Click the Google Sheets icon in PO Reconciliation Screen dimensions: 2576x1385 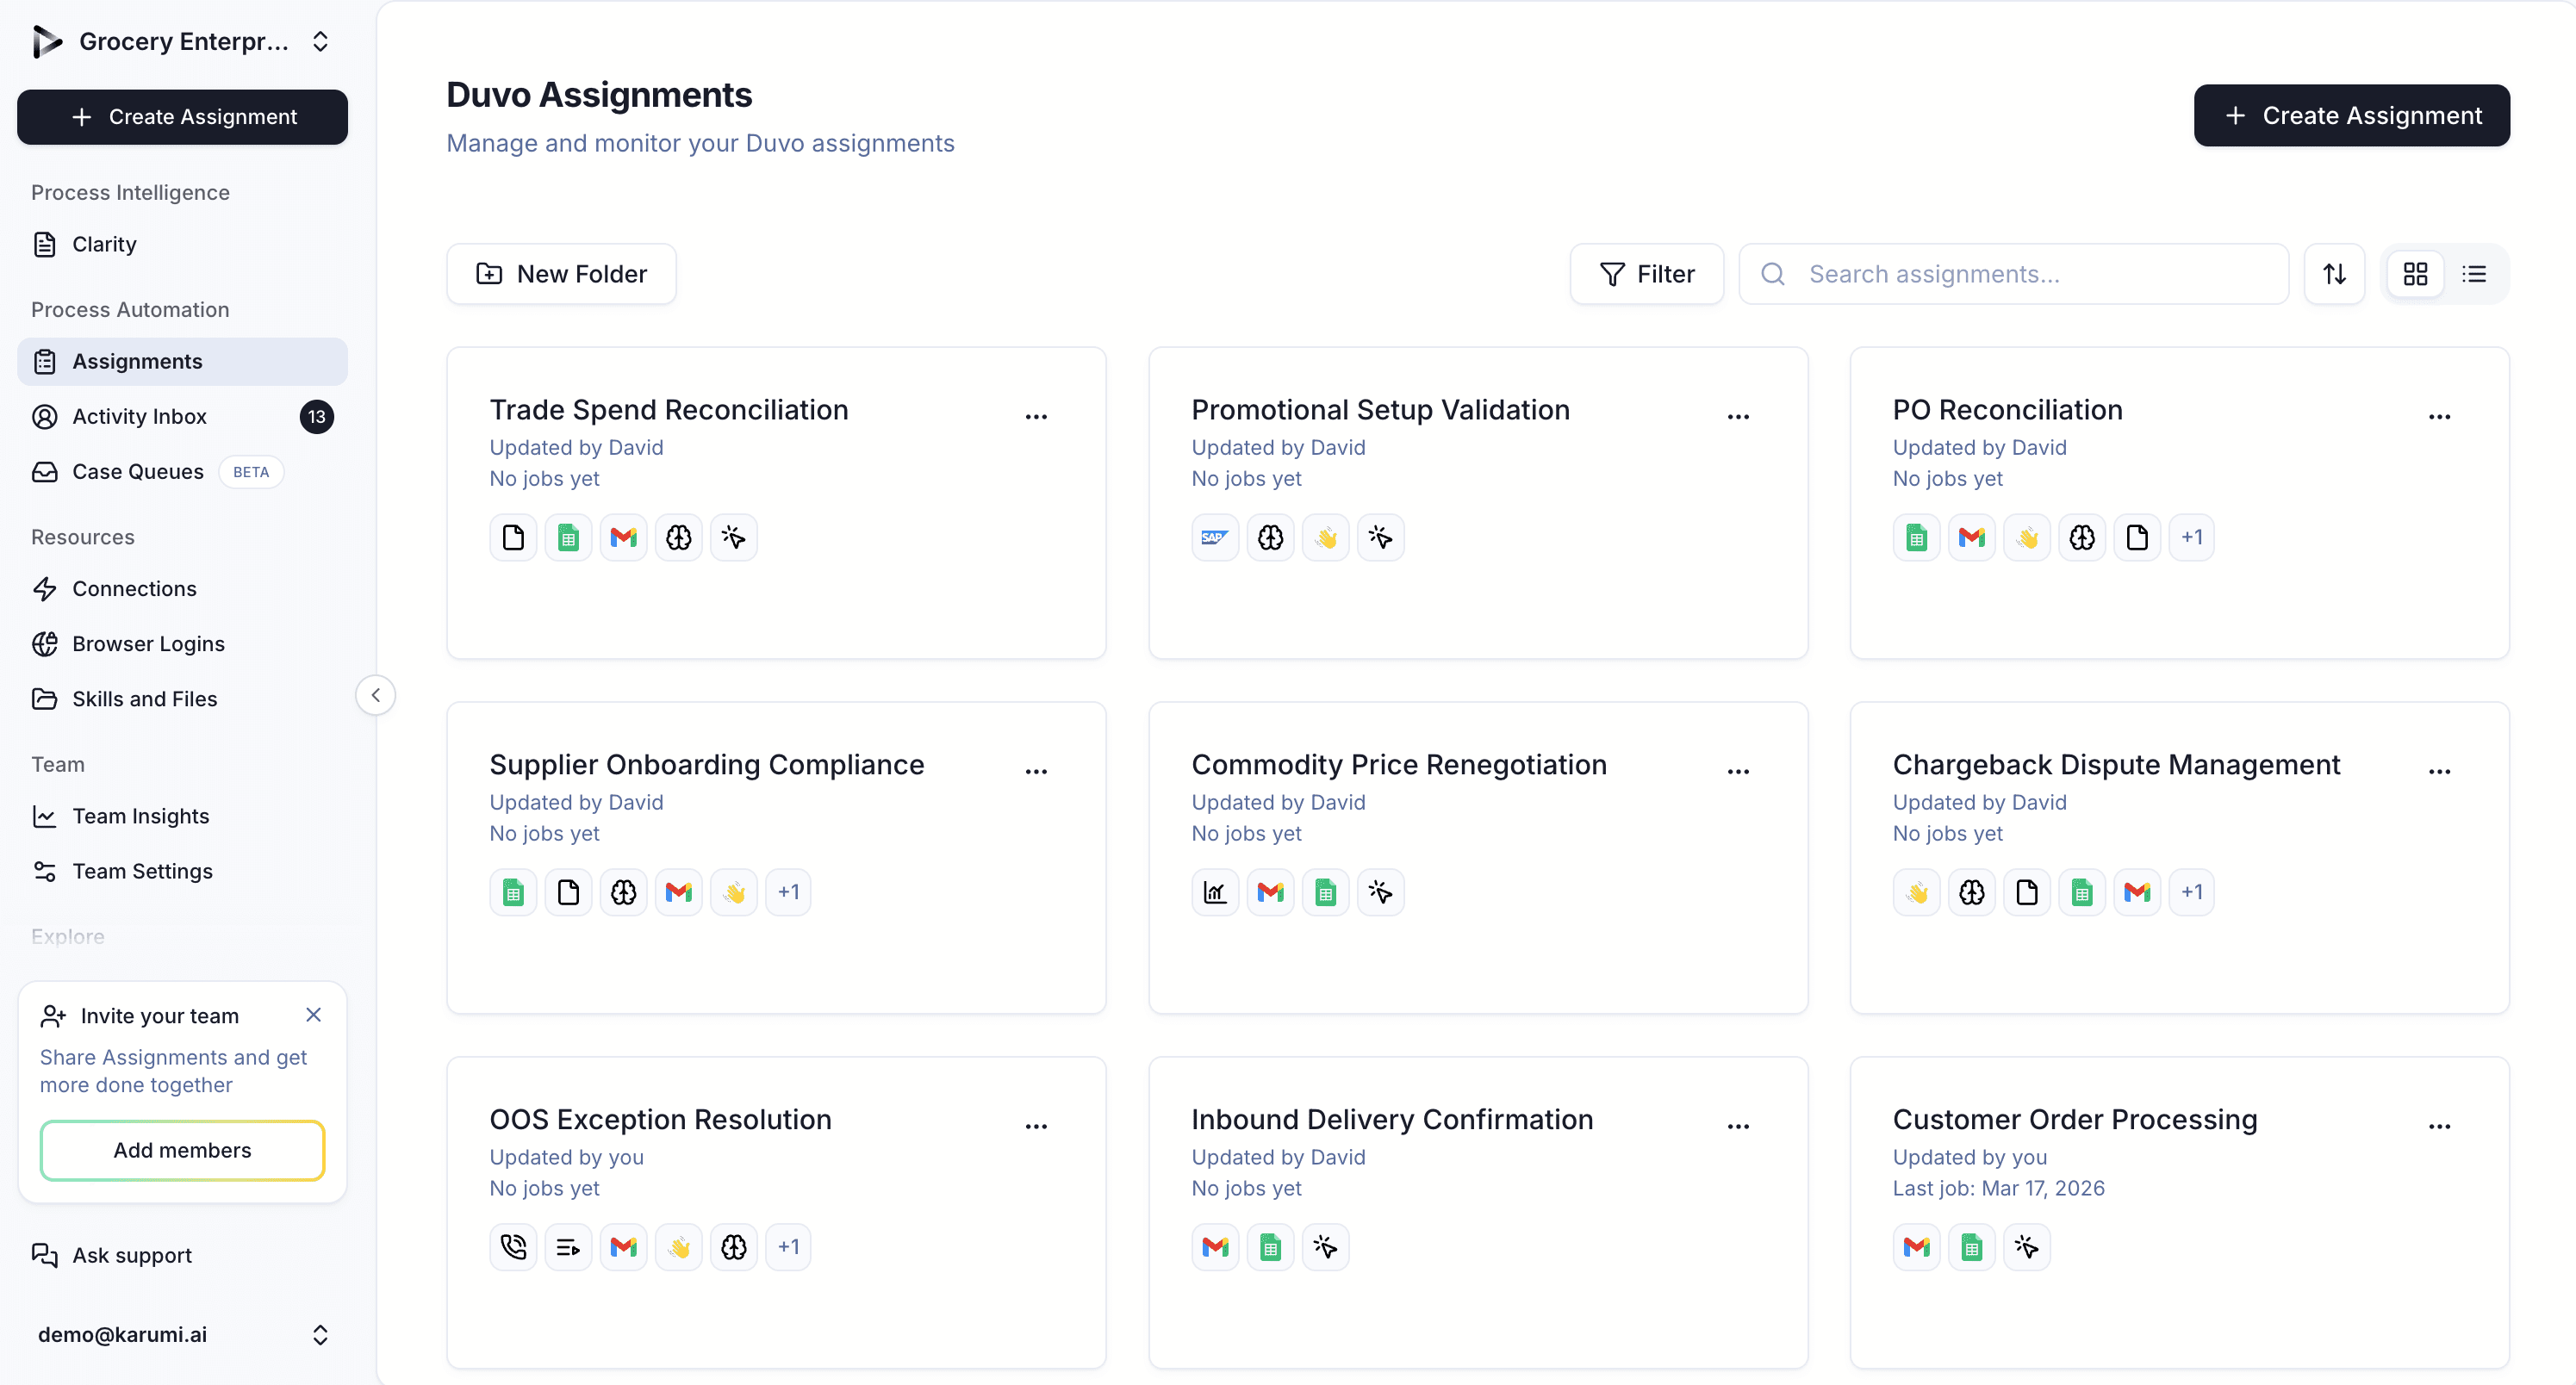pos(1916,538)
